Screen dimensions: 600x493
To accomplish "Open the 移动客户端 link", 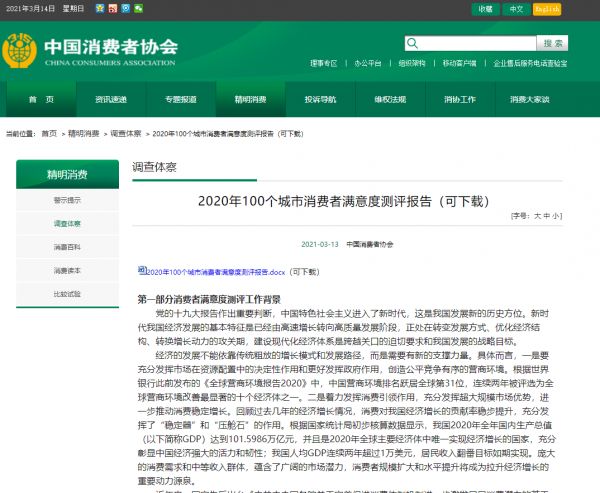I will pos(459,64).
